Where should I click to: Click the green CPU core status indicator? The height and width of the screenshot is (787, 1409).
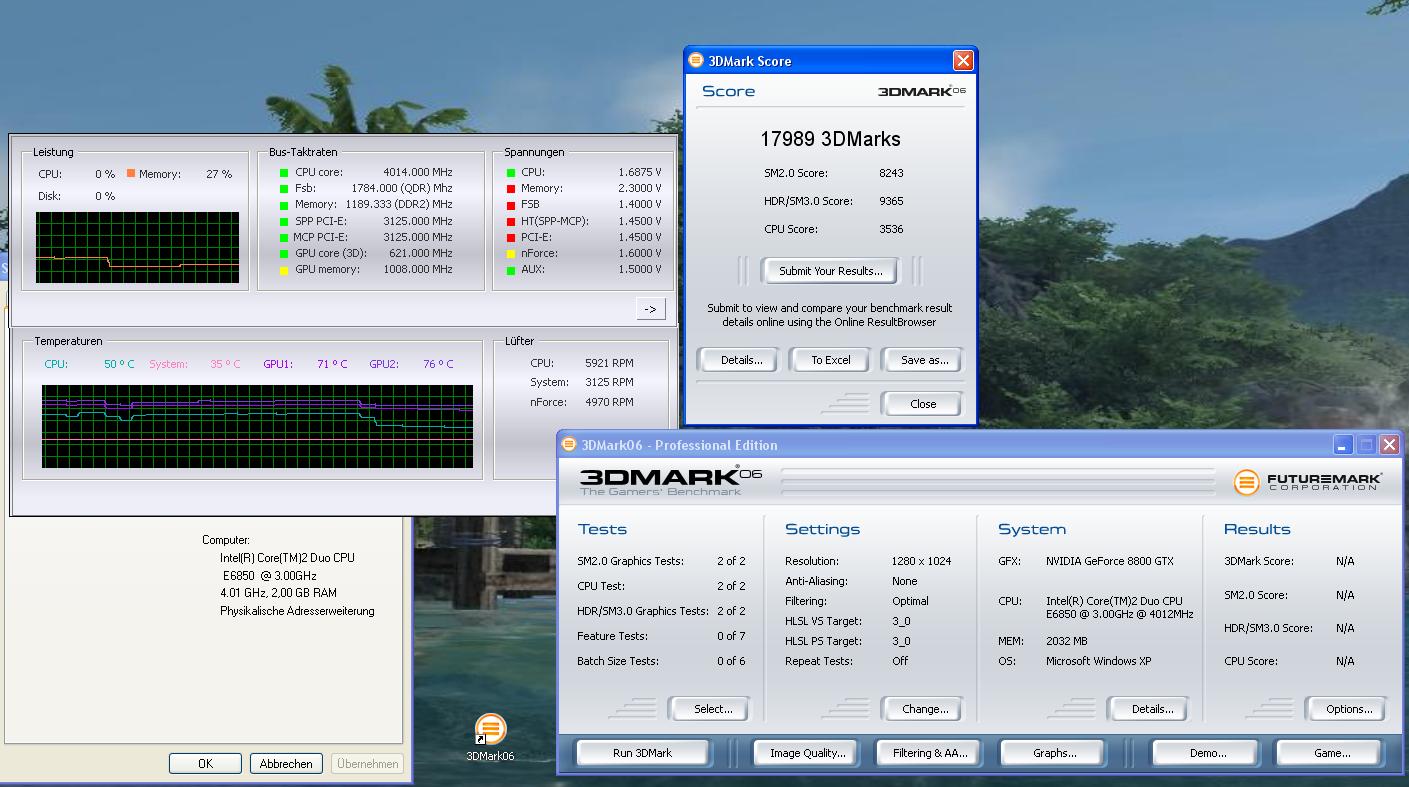click(x=285, y=173)
